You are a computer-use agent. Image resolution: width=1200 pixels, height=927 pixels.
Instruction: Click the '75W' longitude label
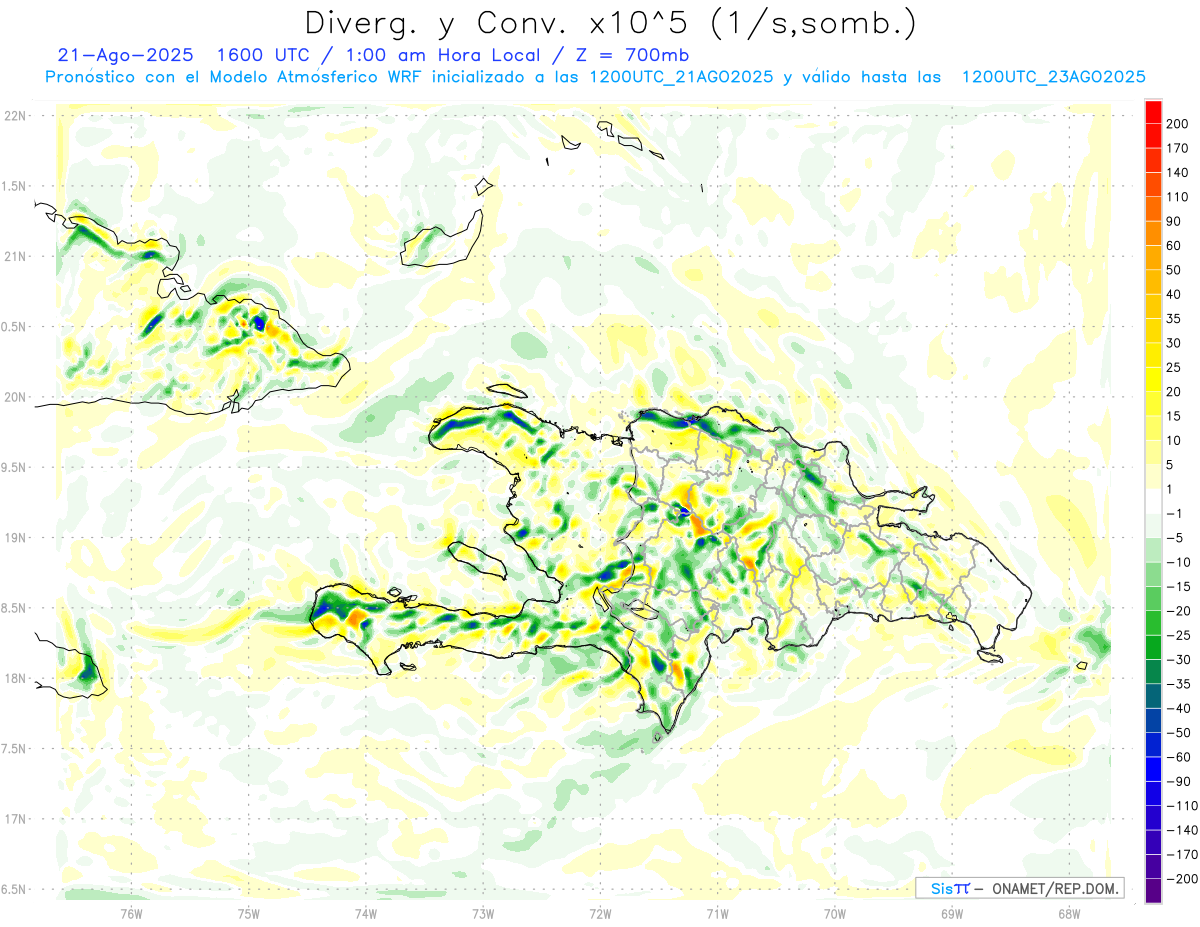(x=248, y=913)
